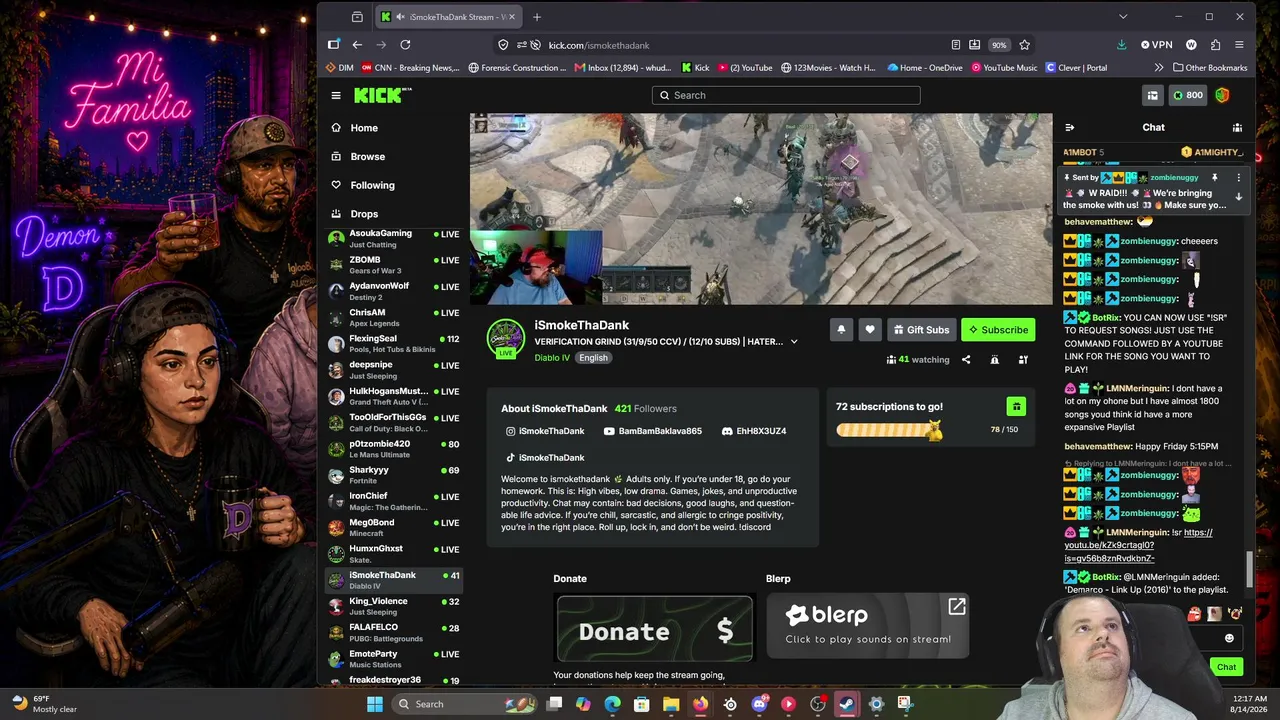Turn on notifications with the bell icon
Viewport: 1280px width, 720px height.
pyautogui.click(x=841, y=330)
